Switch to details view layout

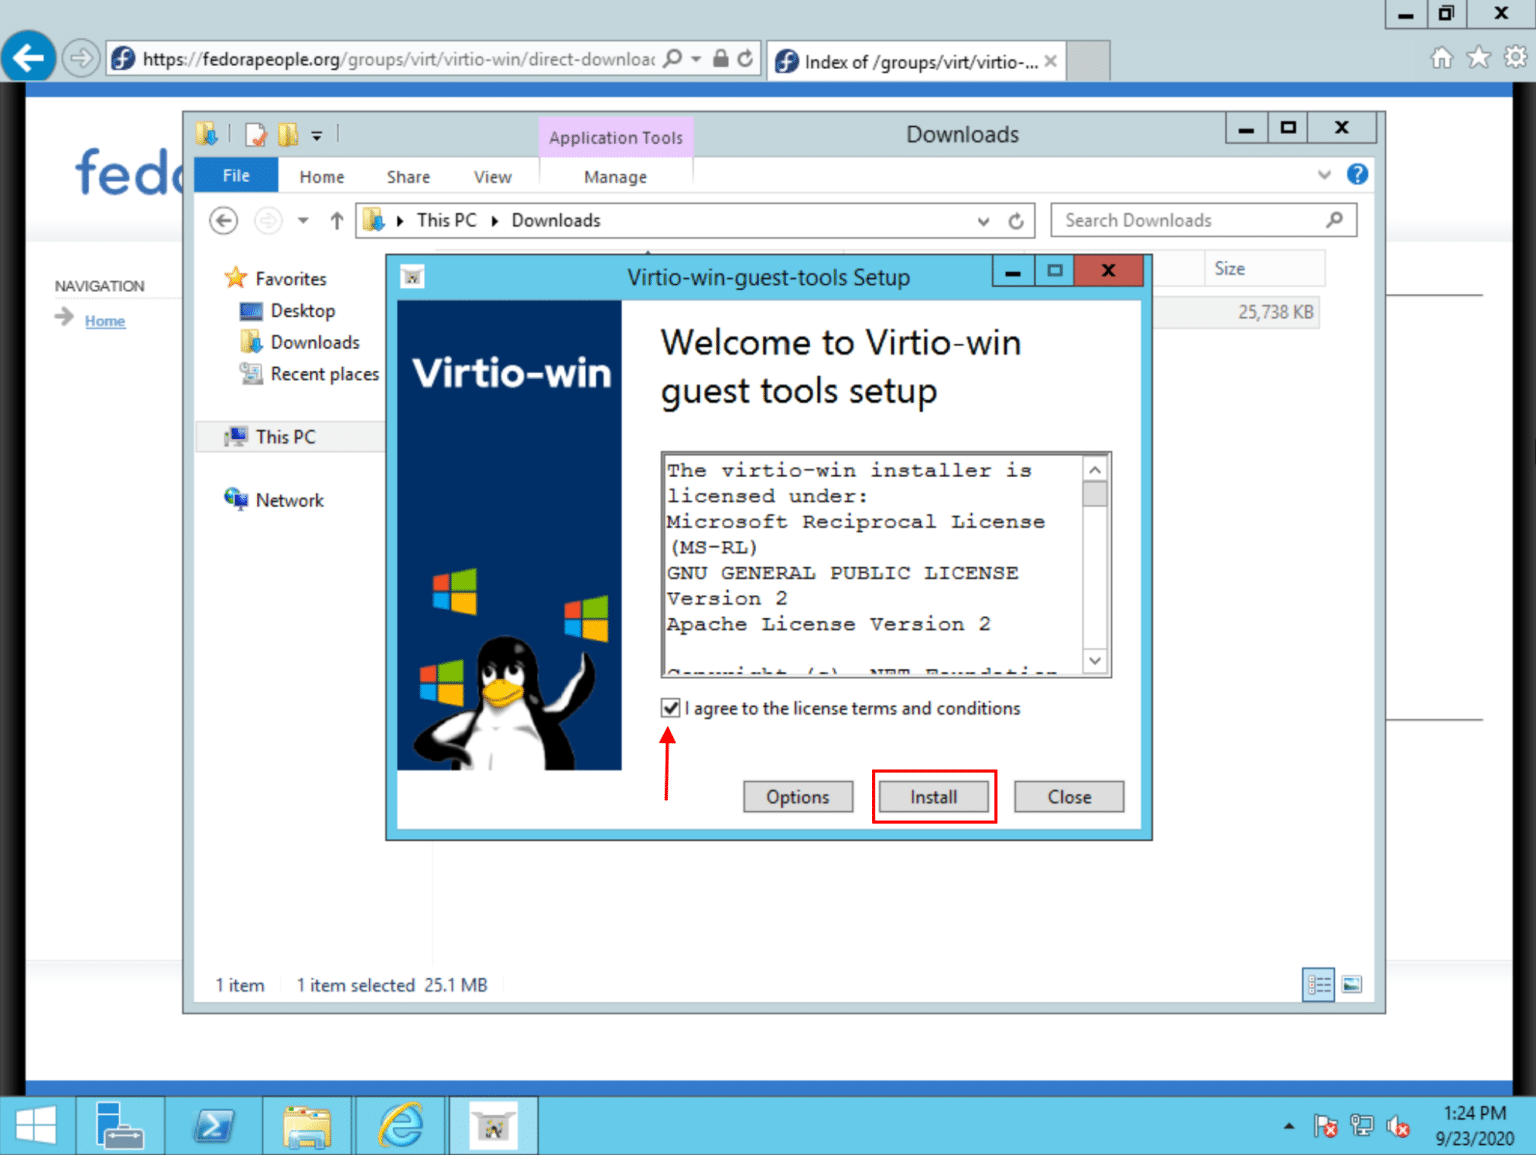1318,985
